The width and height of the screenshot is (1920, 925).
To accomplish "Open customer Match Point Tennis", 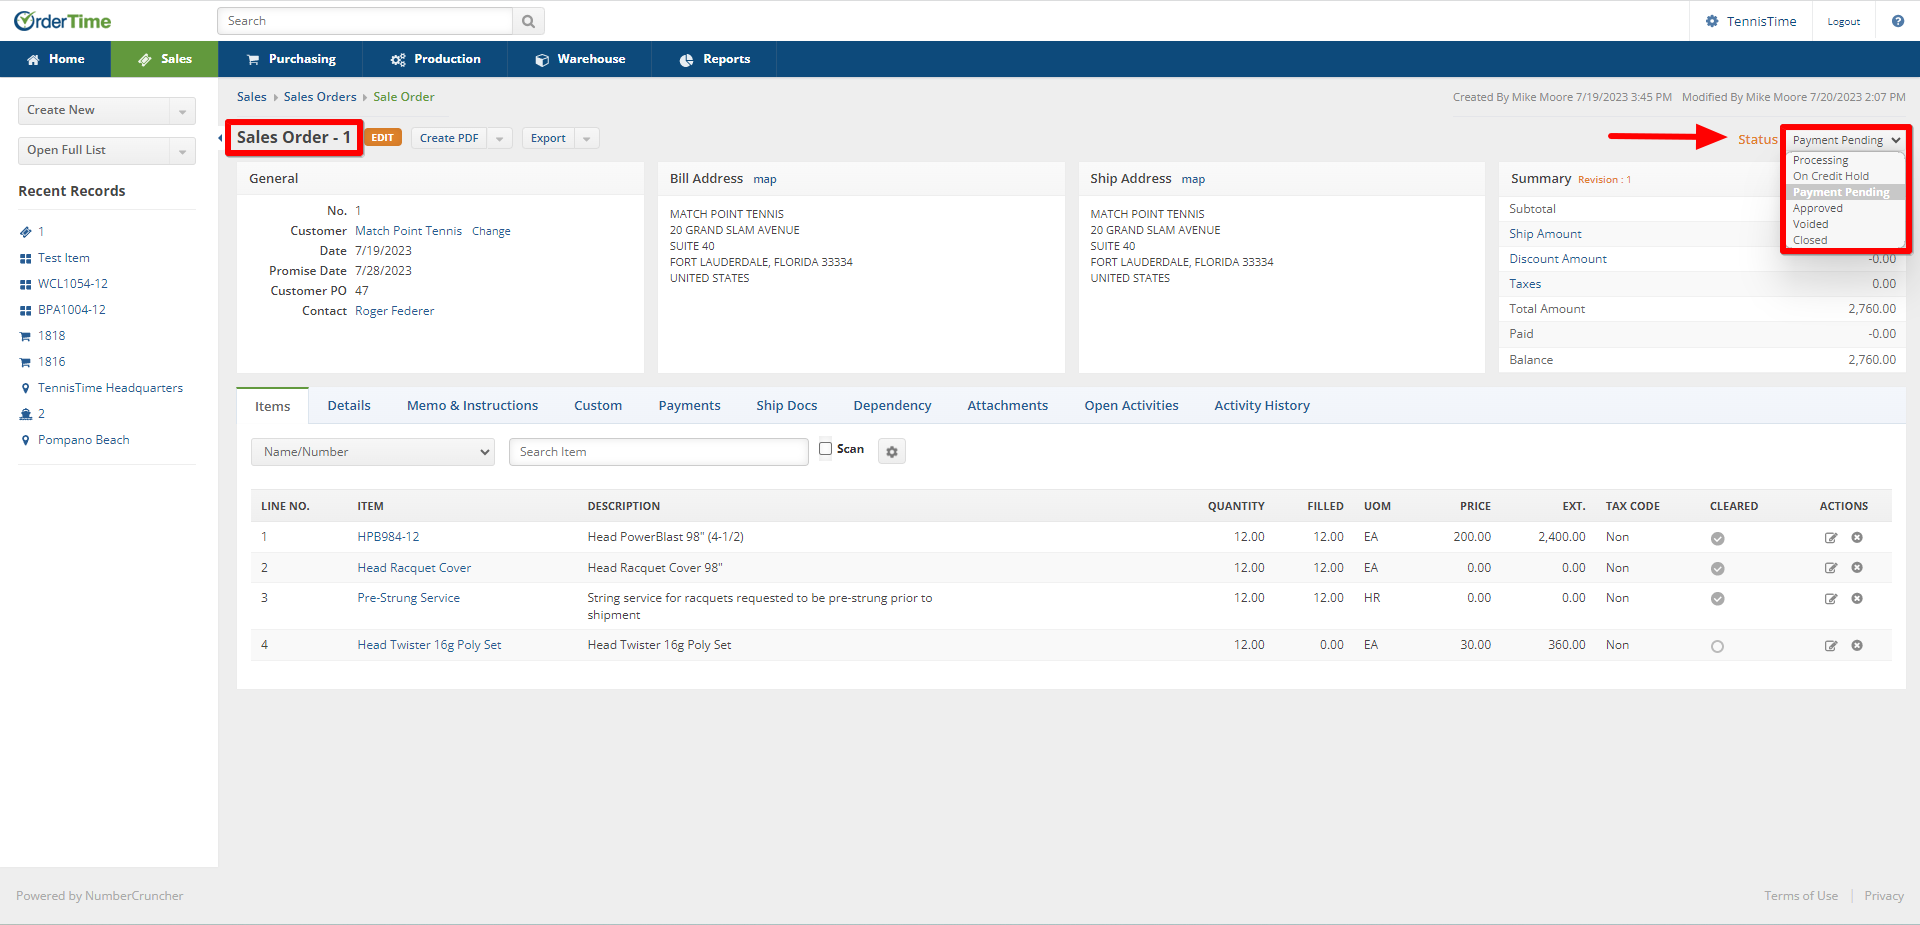I will pos(408,231).
